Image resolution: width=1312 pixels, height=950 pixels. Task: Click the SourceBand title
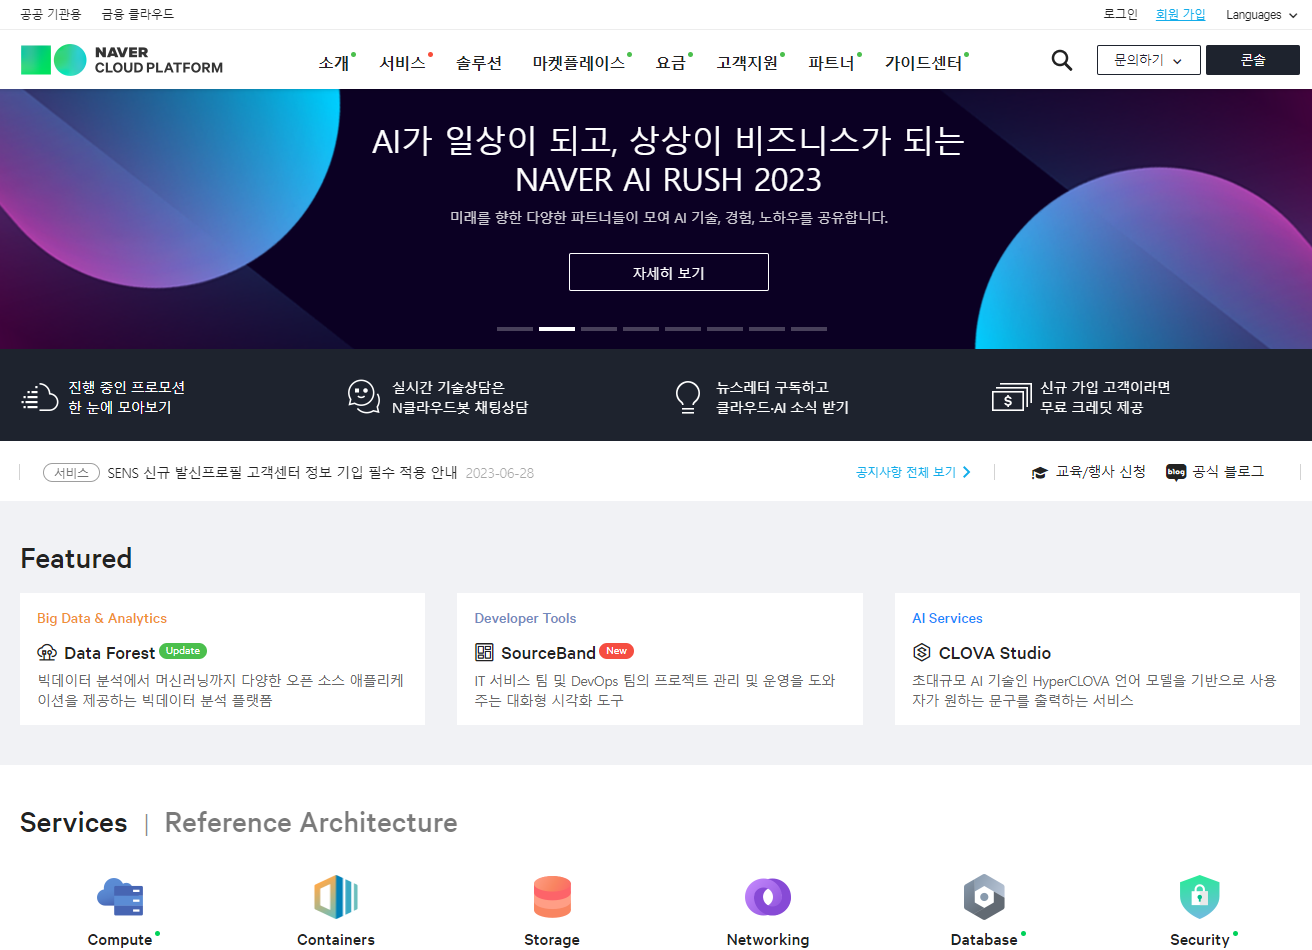click(x=548, y=653)
